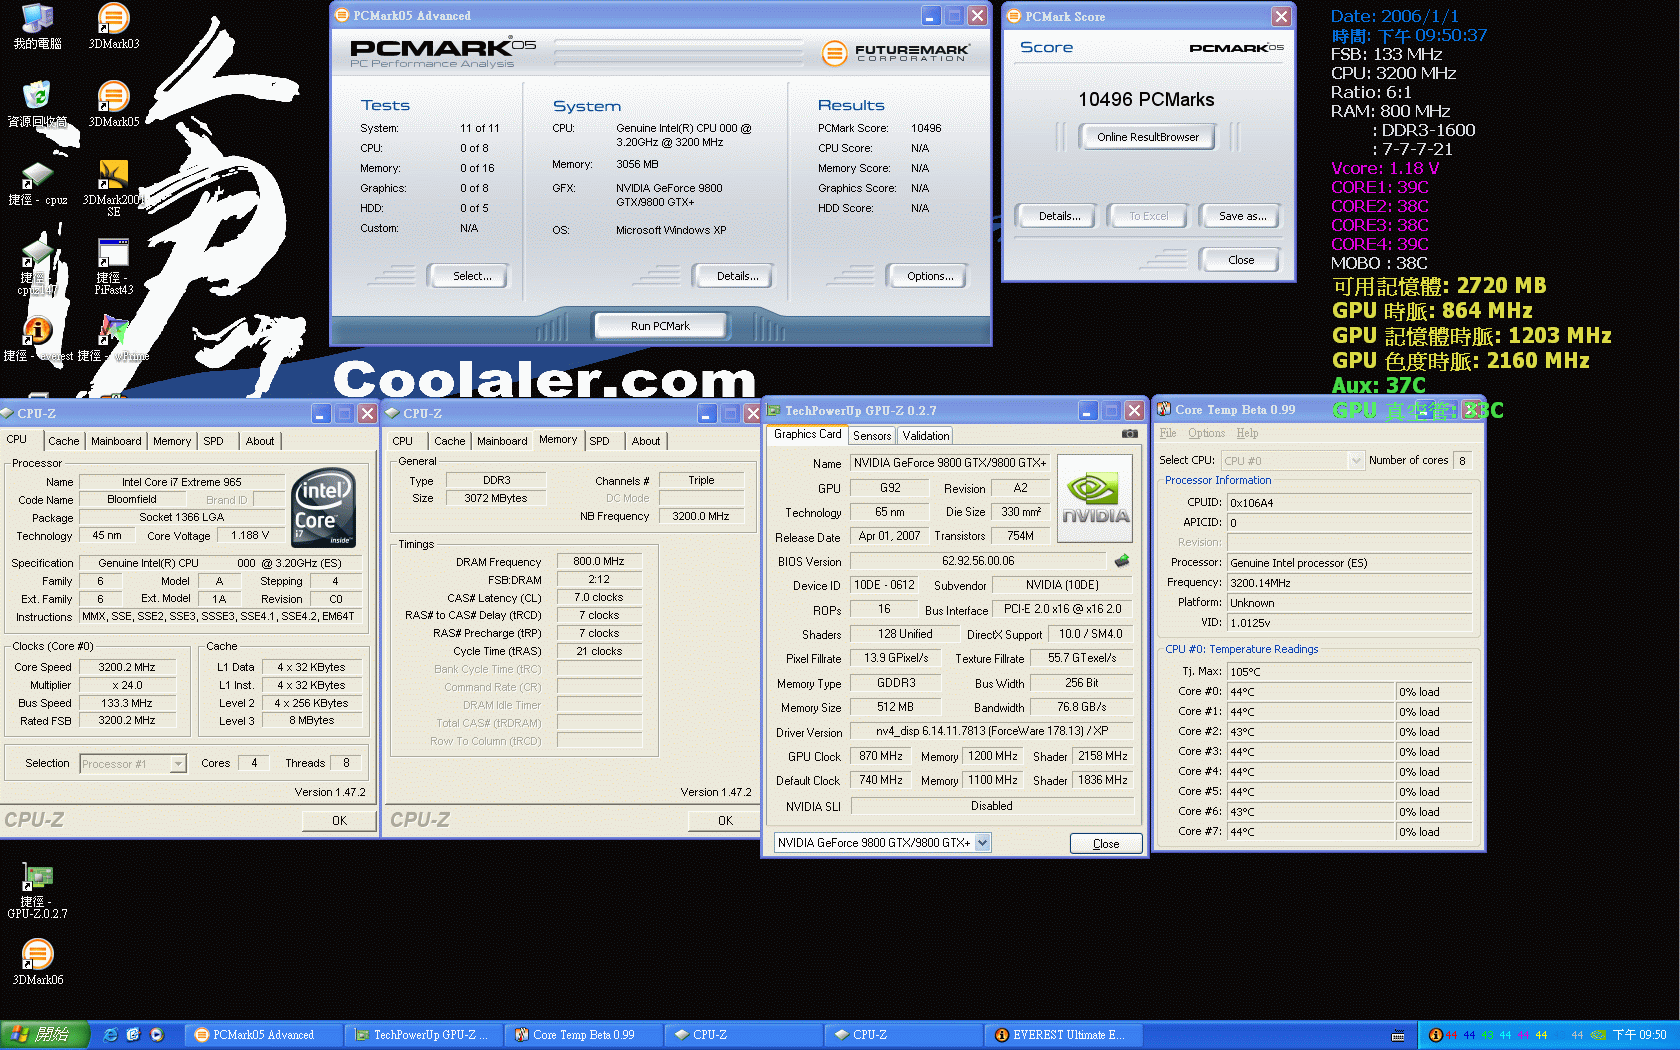Click the Close button in GPU-Z
Screen dimensions: 1680x1050
1106,844
